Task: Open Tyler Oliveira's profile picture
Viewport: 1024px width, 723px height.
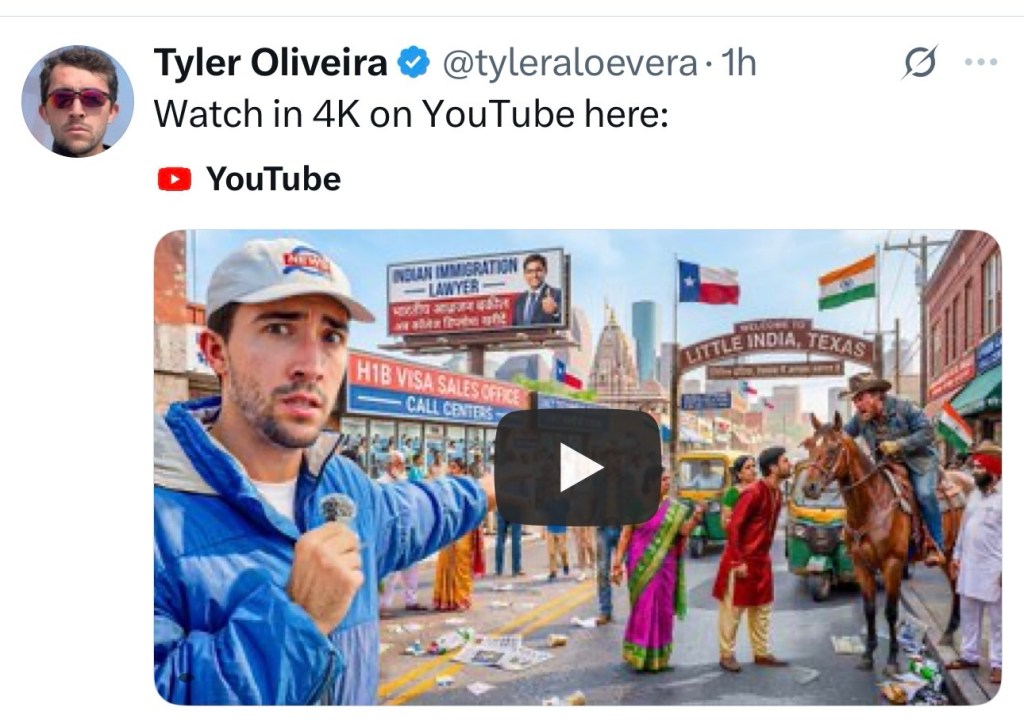Action: [77, 101]
